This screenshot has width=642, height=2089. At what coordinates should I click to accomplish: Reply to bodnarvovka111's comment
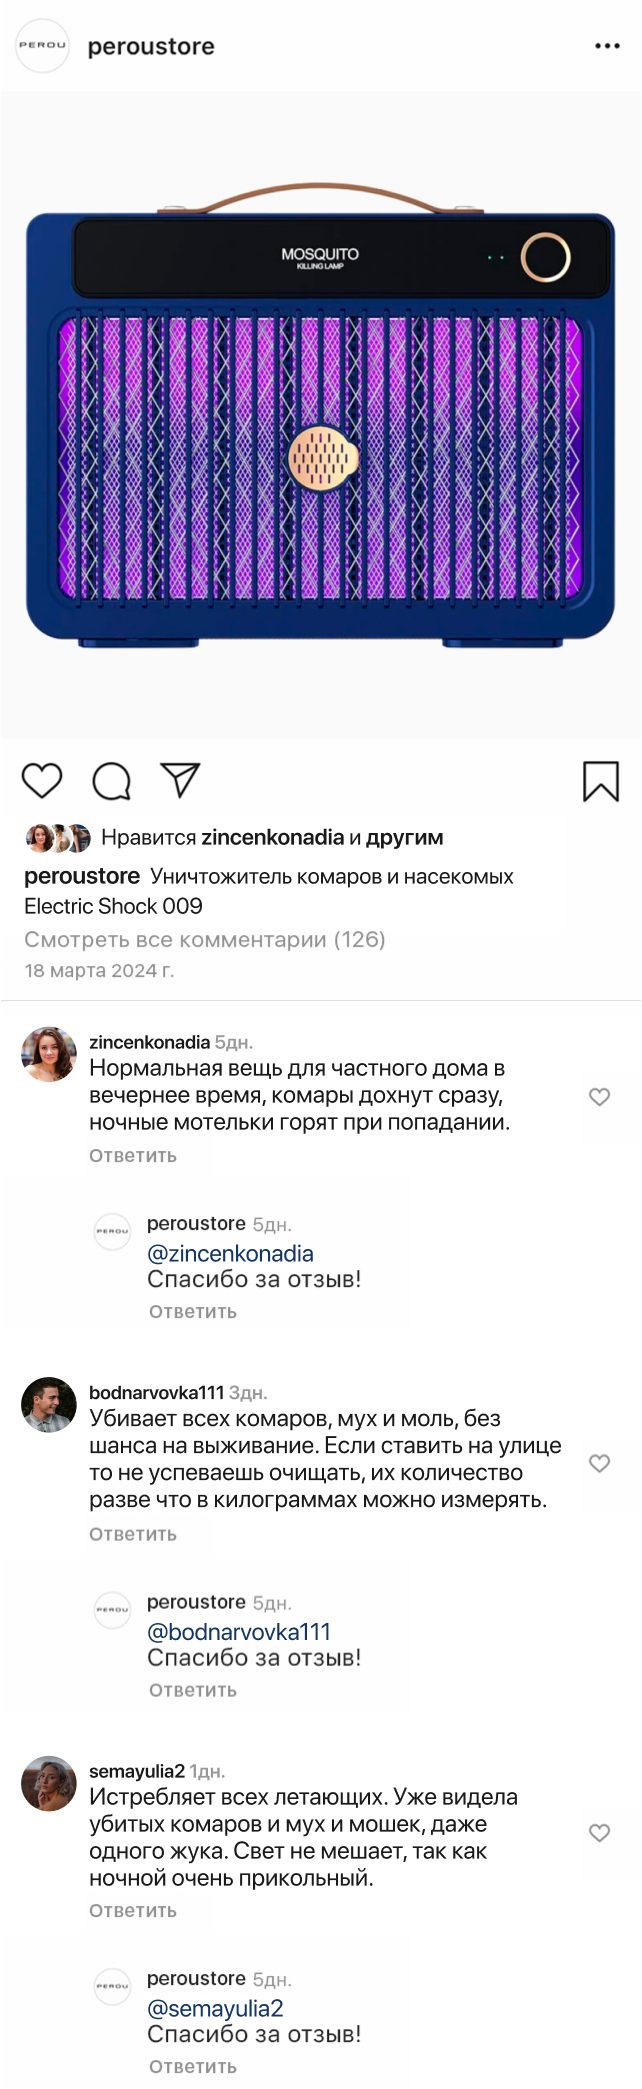tap(133, 1534)
